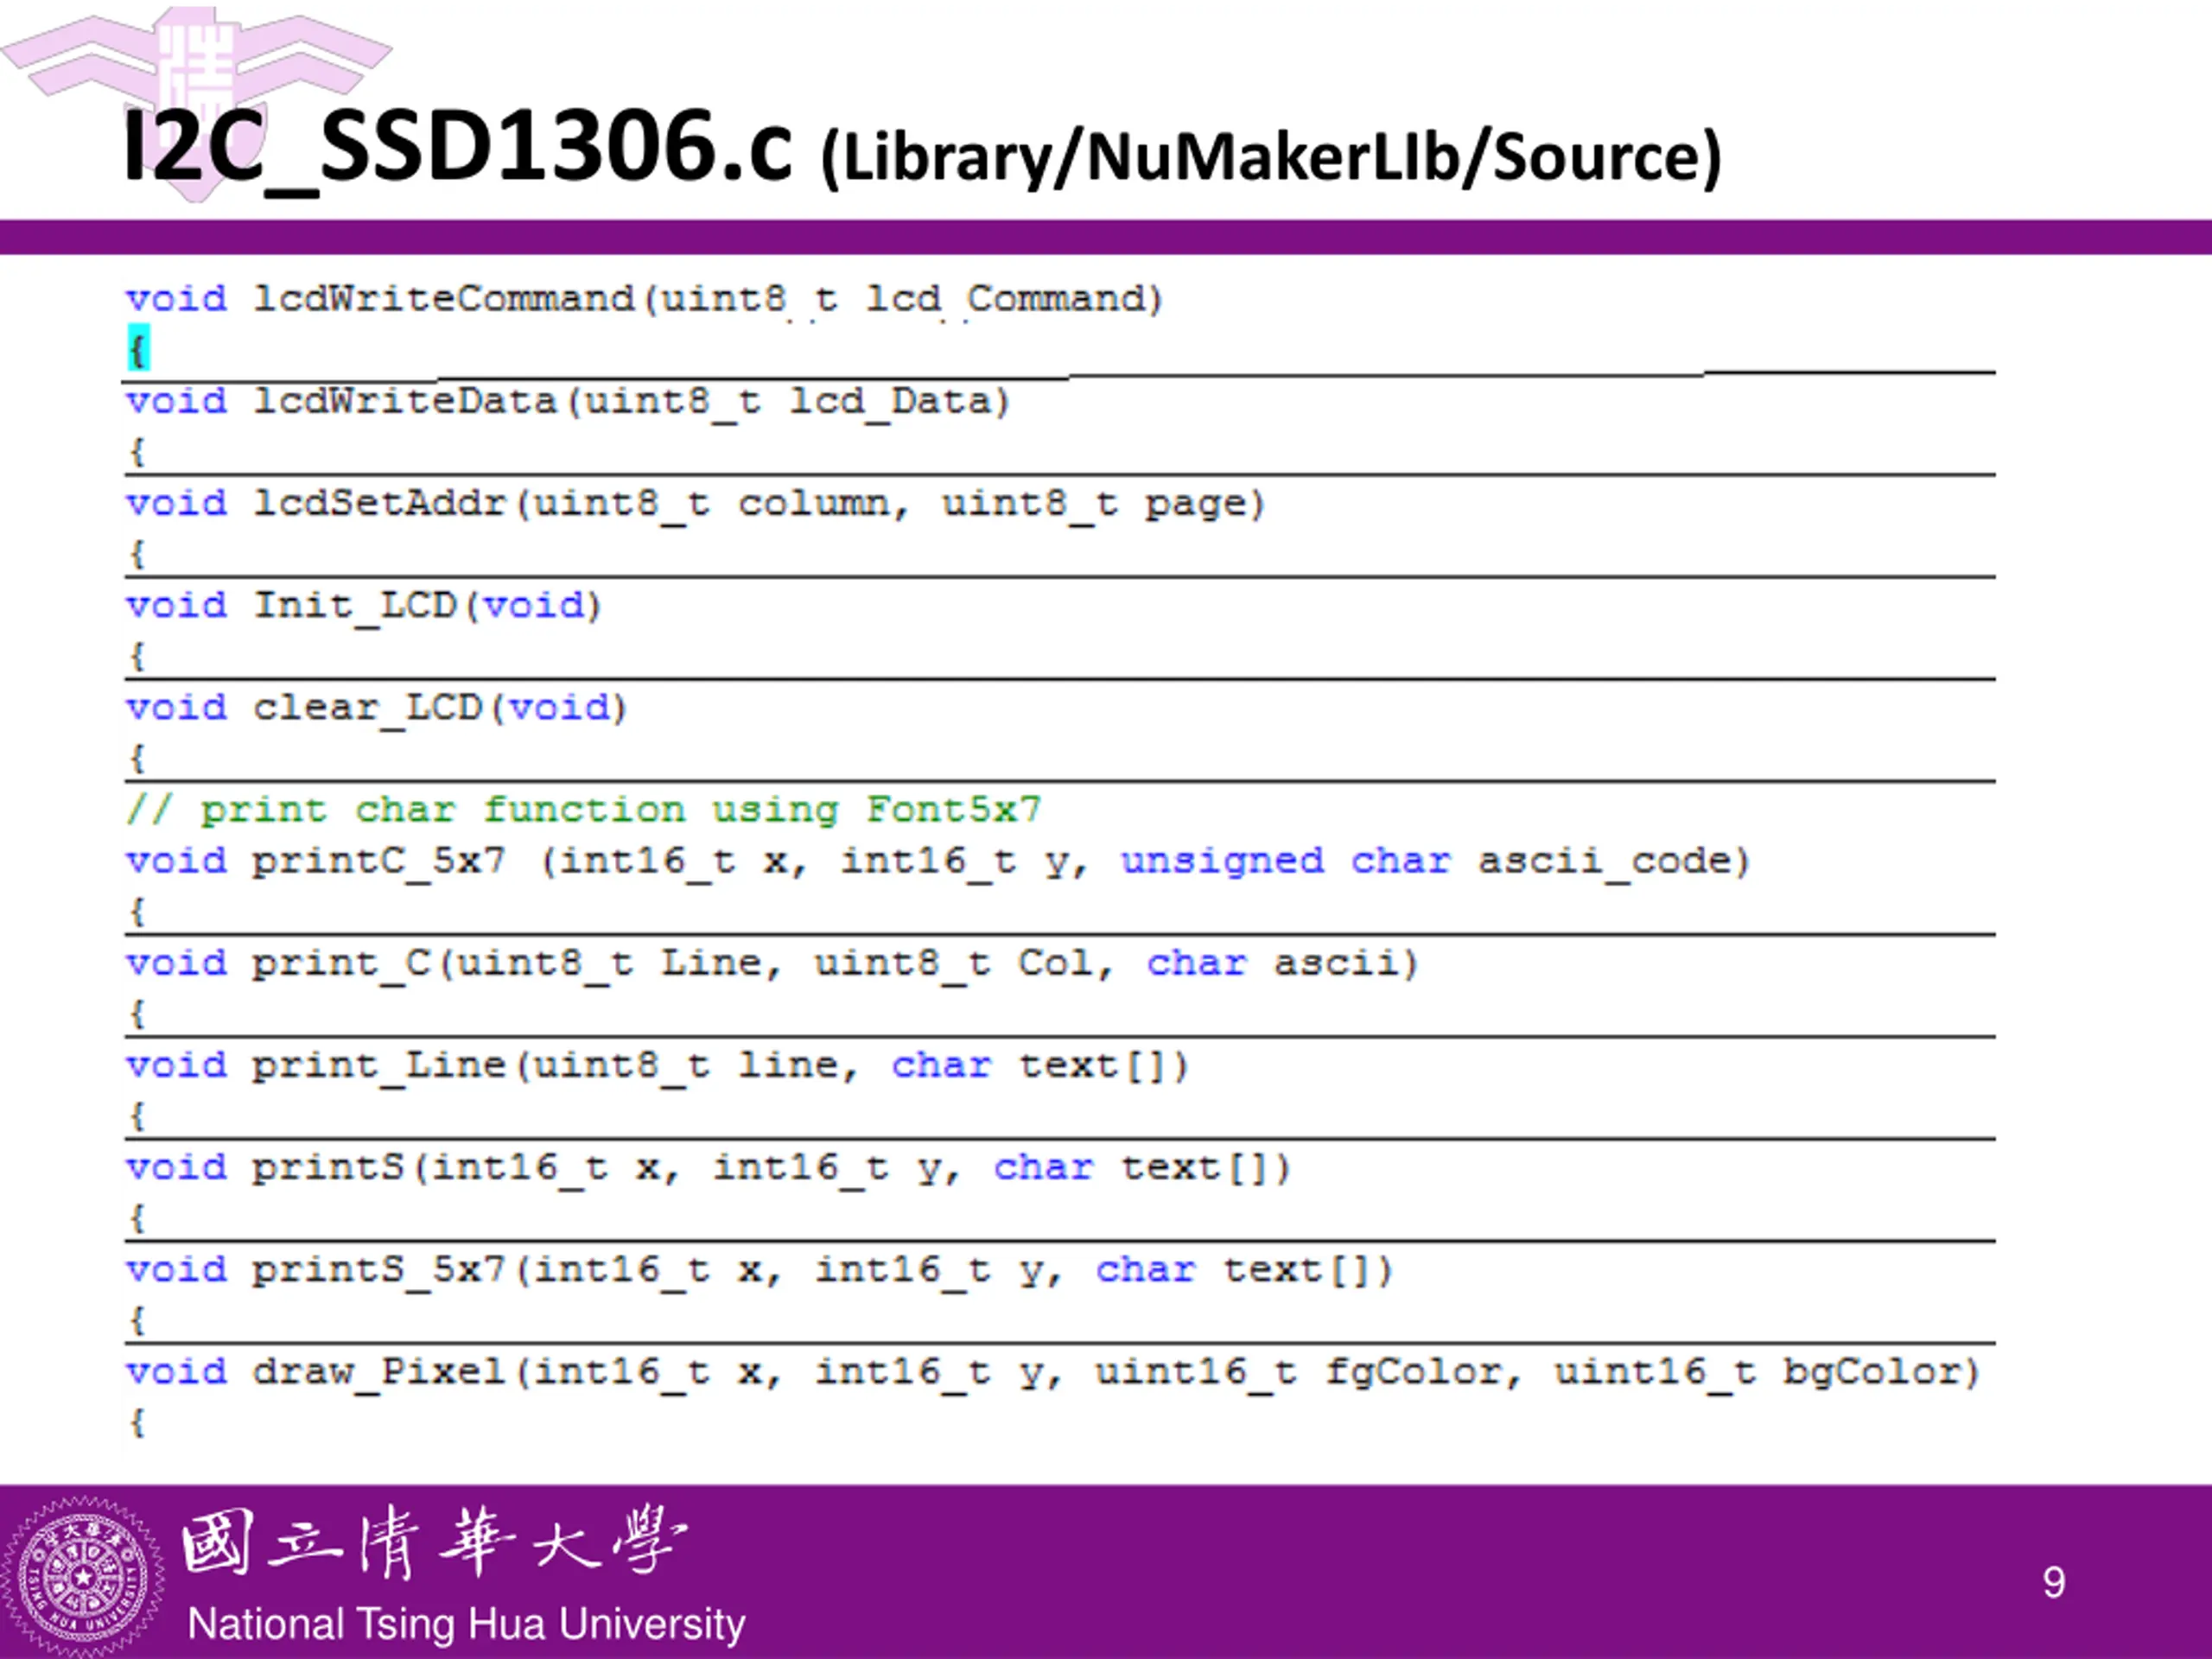The width and height of the screenshot is (2212, 1659).
Task: Click the lcdSetAddr function signature
Action: pyautogui.click(x=695, y=504)
